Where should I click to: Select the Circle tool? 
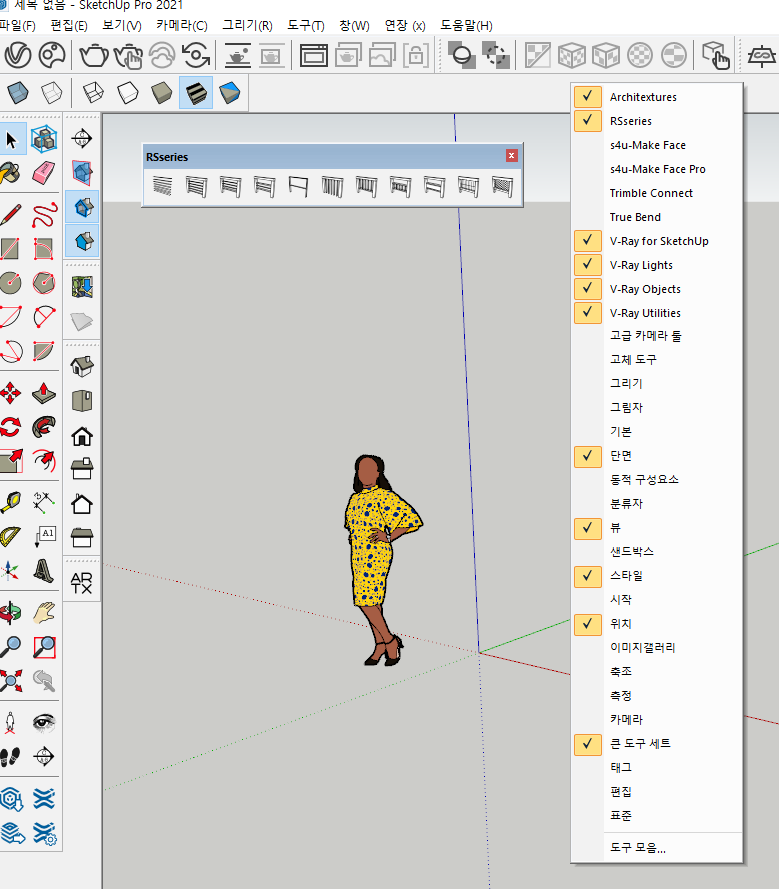click(11, 282)
